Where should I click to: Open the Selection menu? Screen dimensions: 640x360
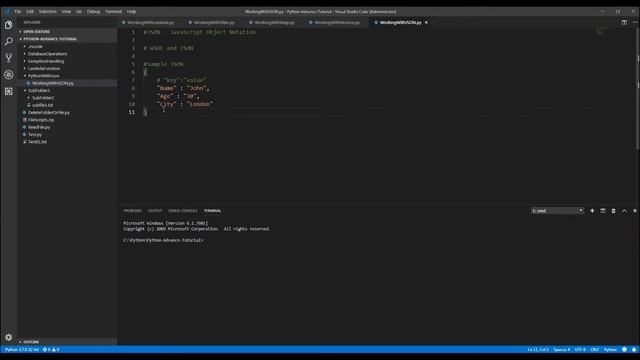click(x=48, y=11)
